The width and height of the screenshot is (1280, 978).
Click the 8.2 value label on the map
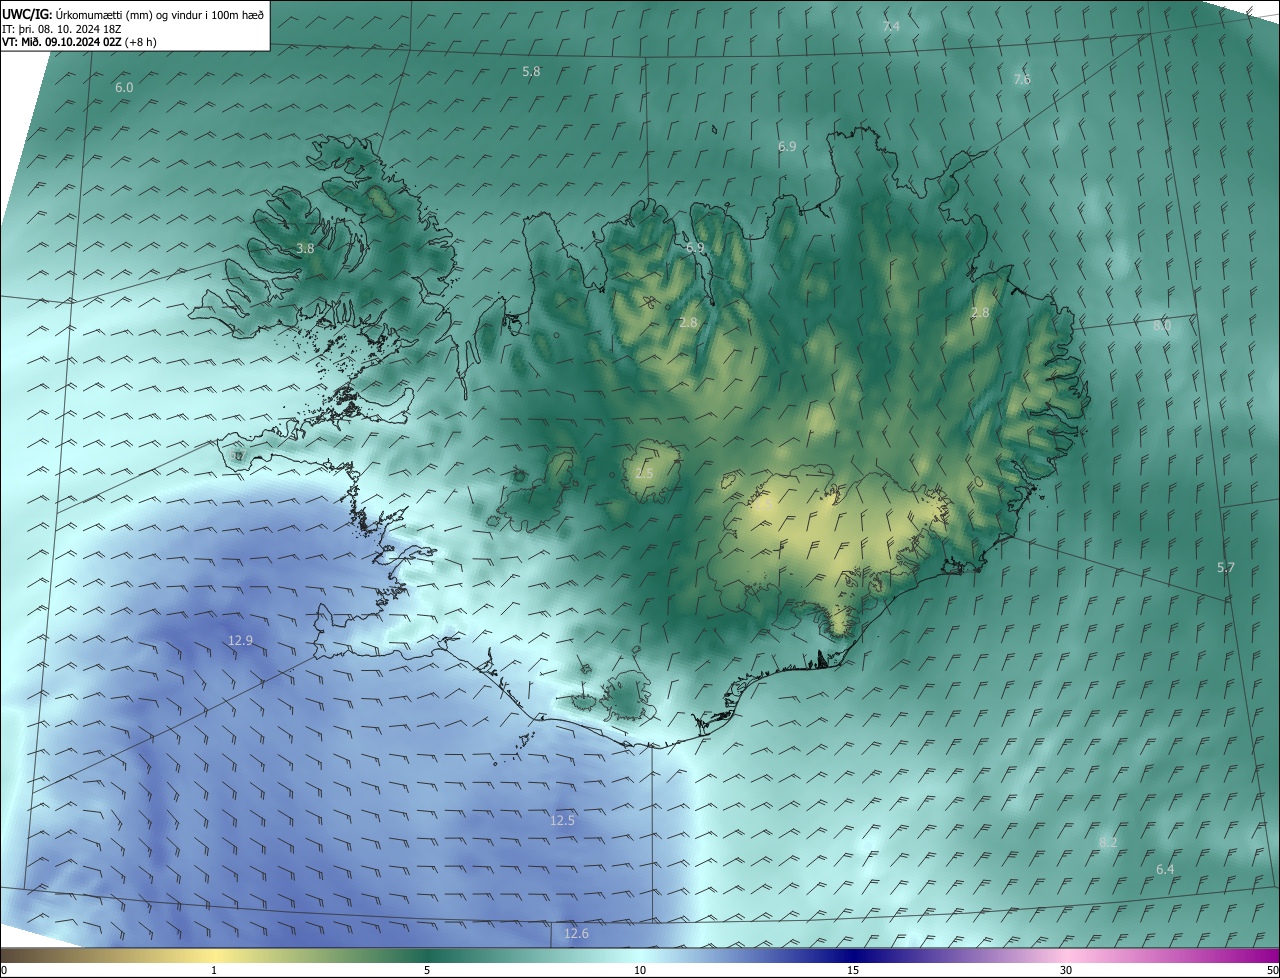(1108, 843)
